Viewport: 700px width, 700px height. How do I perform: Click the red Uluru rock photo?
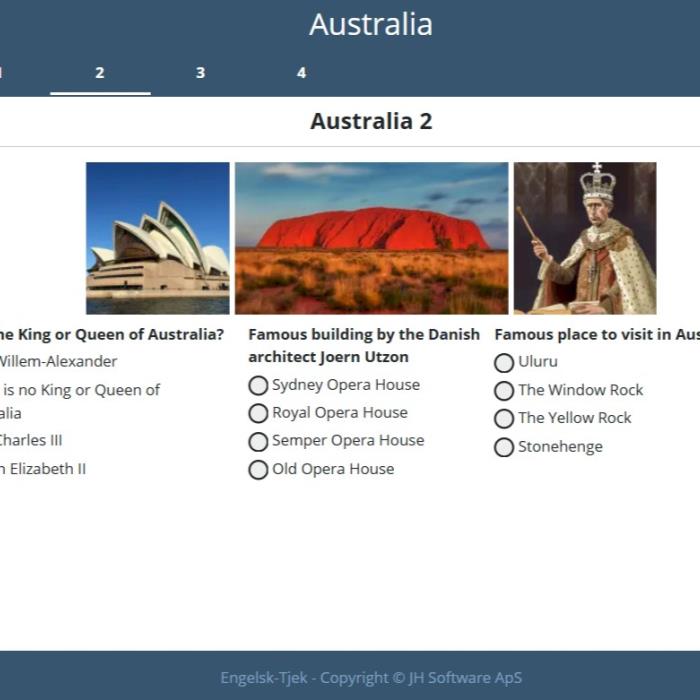(371, 238)
